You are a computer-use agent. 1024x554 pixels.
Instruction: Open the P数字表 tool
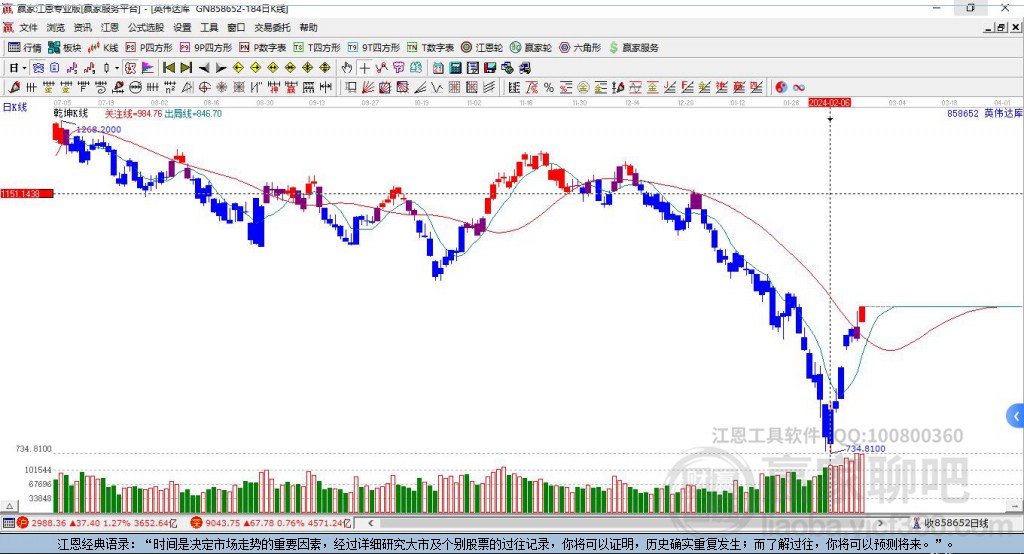click(263, 48)
